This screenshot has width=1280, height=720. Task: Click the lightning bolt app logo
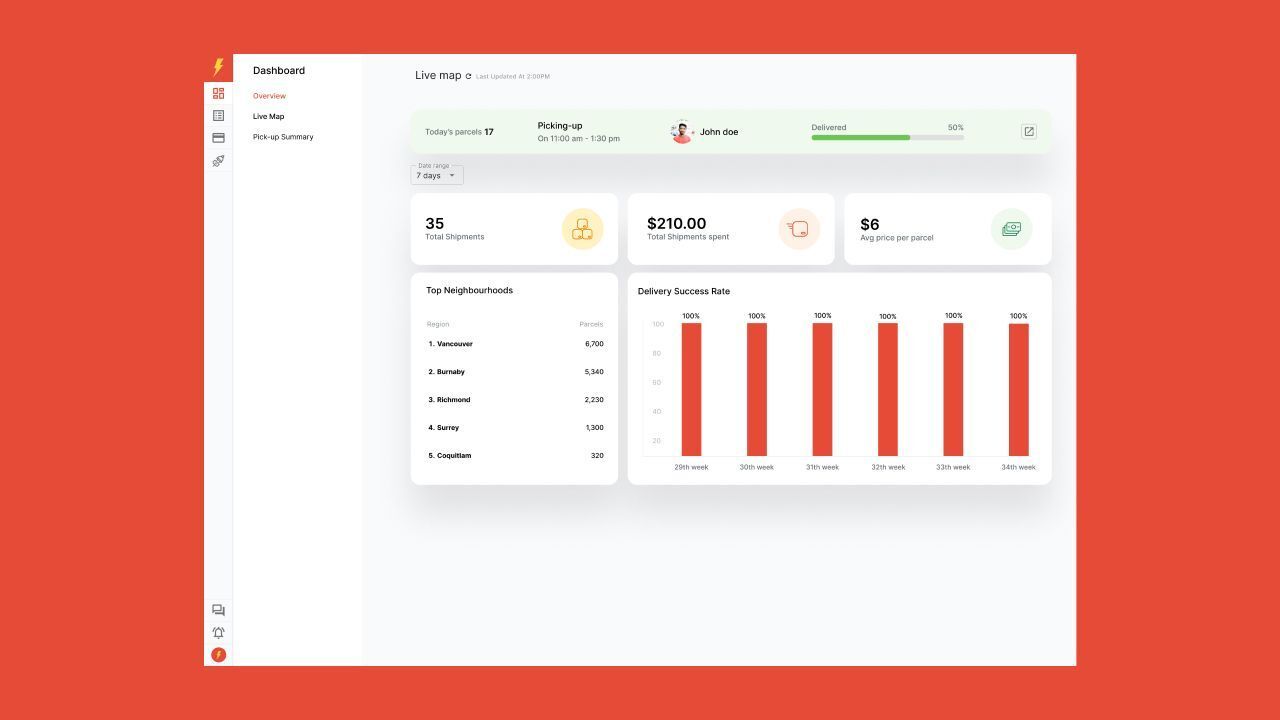click(218, 65)
